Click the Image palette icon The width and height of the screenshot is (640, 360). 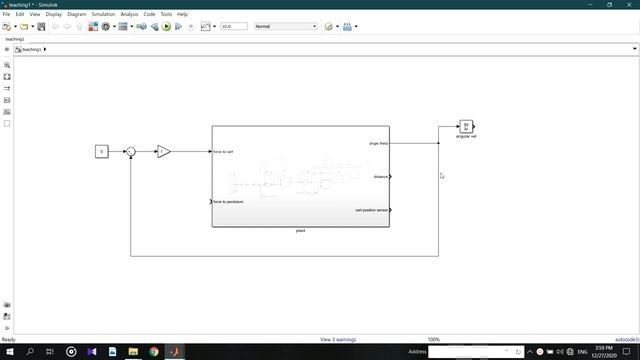tap(7, 112)
